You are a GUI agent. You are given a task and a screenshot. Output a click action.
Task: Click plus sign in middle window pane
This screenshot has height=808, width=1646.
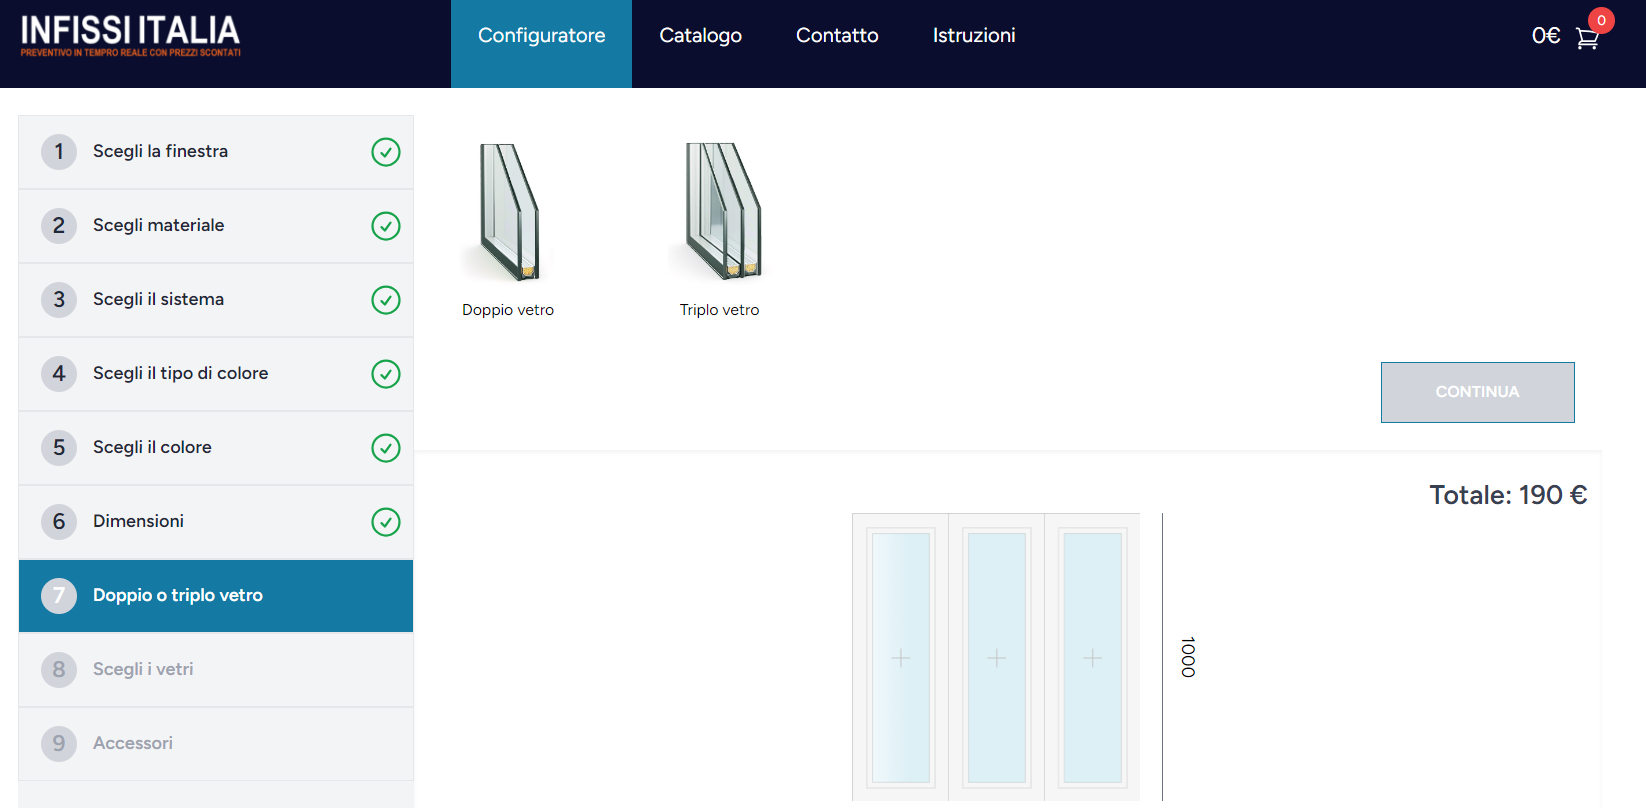tap(997, 658)
